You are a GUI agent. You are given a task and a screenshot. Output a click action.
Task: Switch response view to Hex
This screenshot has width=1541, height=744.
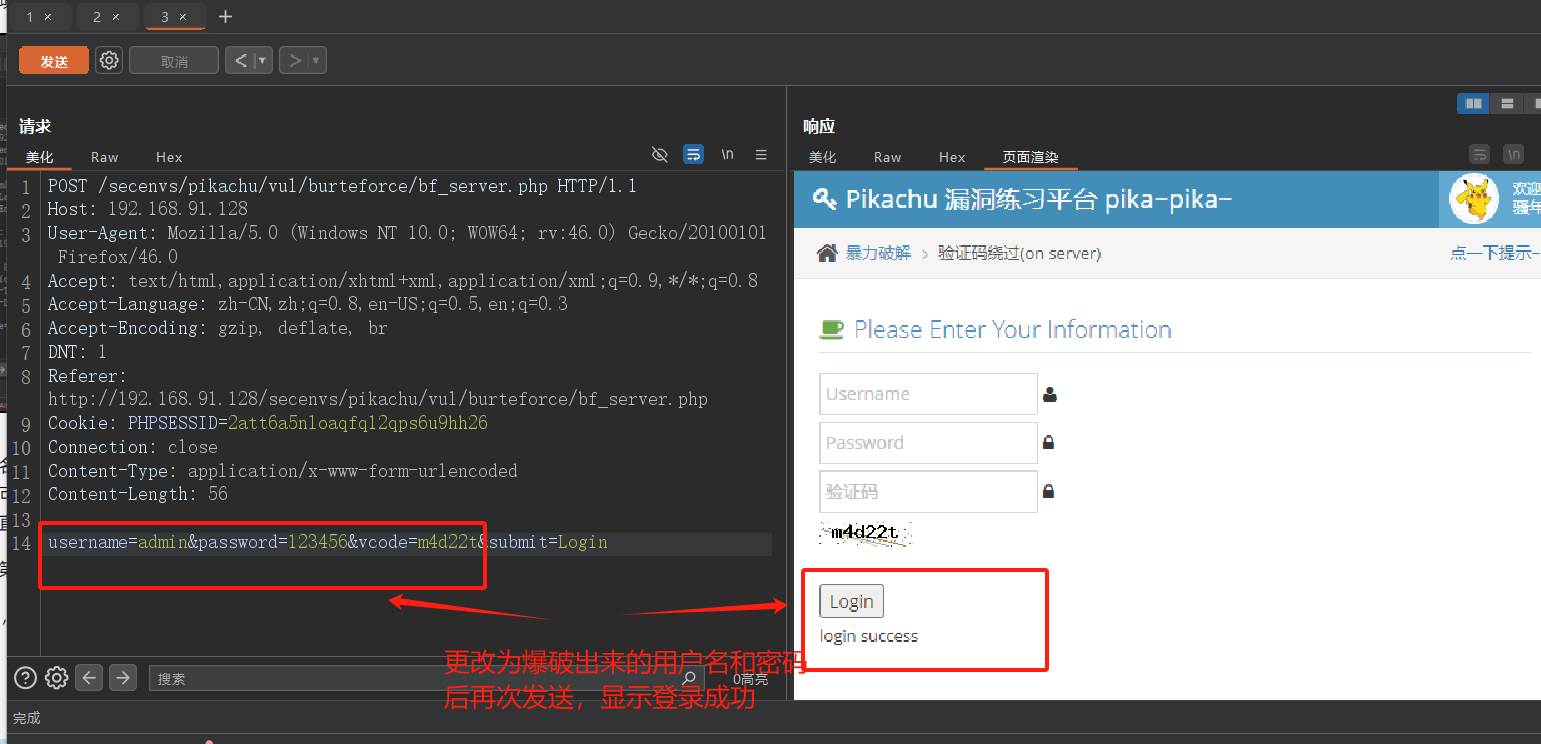952,157
